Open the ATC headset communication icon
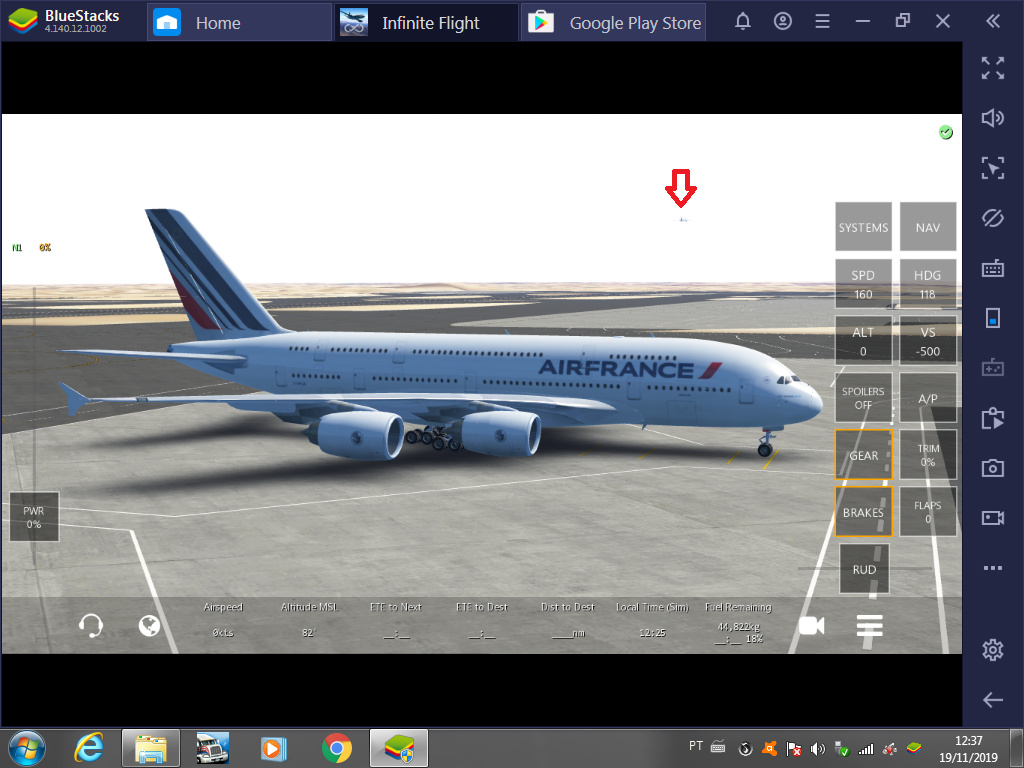Viewport: 1024px width, 768px height. pyautogui.click(x=91, y=626)
